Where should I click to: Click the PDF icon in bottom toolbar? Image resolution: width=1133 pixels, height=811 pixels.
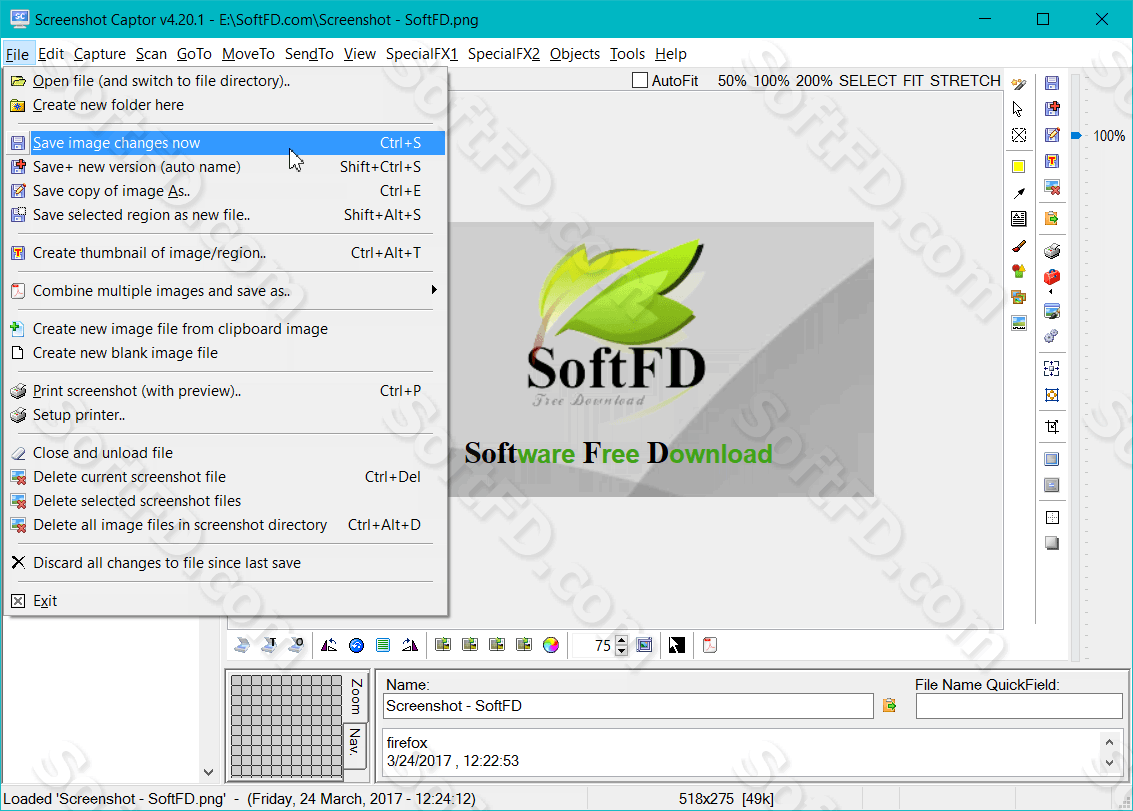(x=710, y=645)
